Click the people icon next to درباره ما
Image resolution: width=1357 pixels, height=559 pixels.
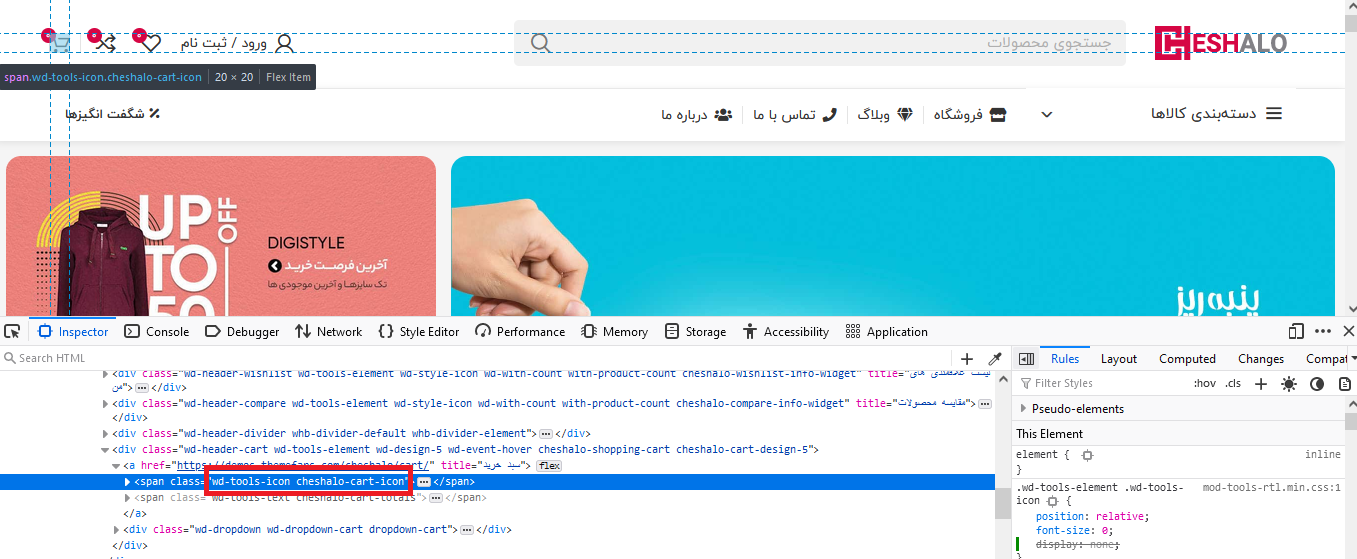[x=723, y=114]
